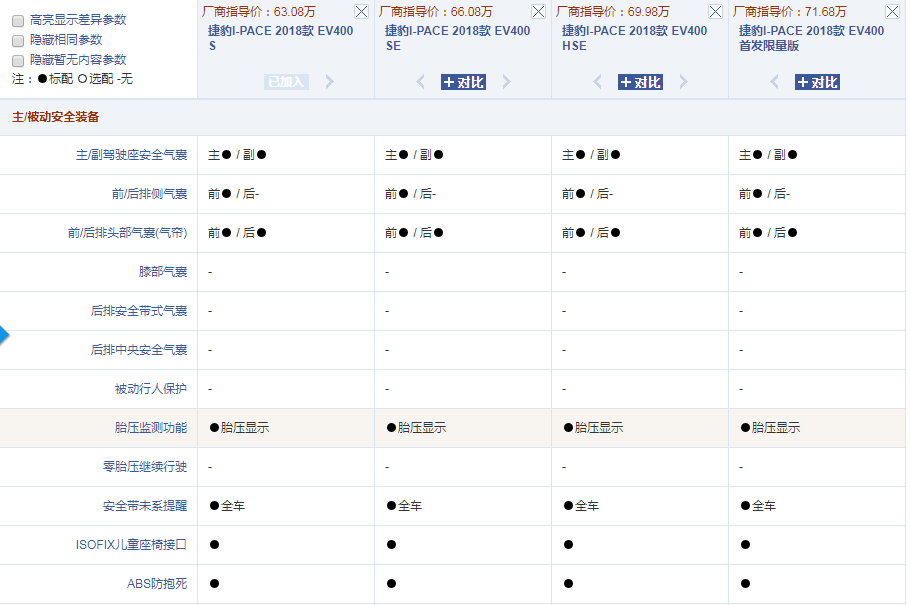Open the 捷豹I-PACE 2018款 EV400 S model link at 63.08万
The width and height of the screenshot is (911, 605).
click(x=281, y=38)
